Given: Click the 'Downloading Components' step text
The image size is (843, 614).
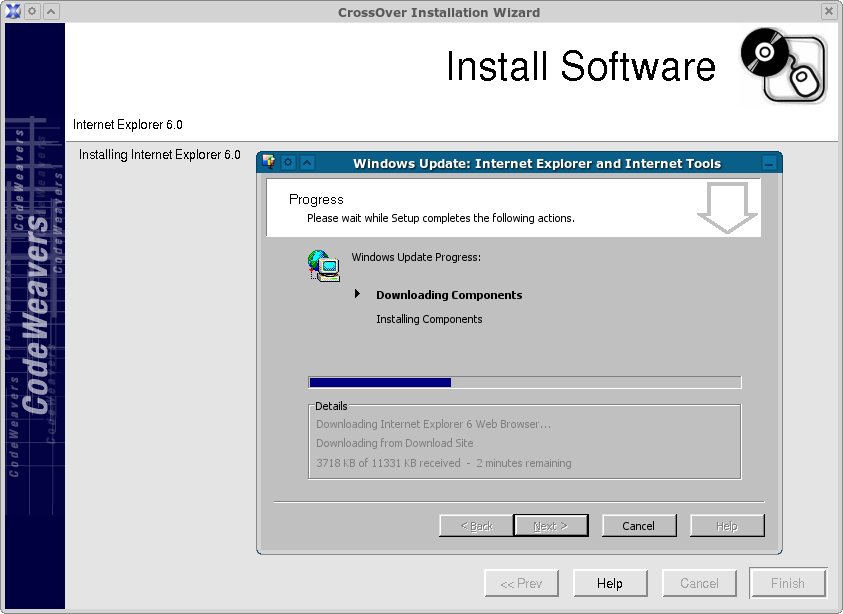Looking at the screenshot, I should pos(449,295).
